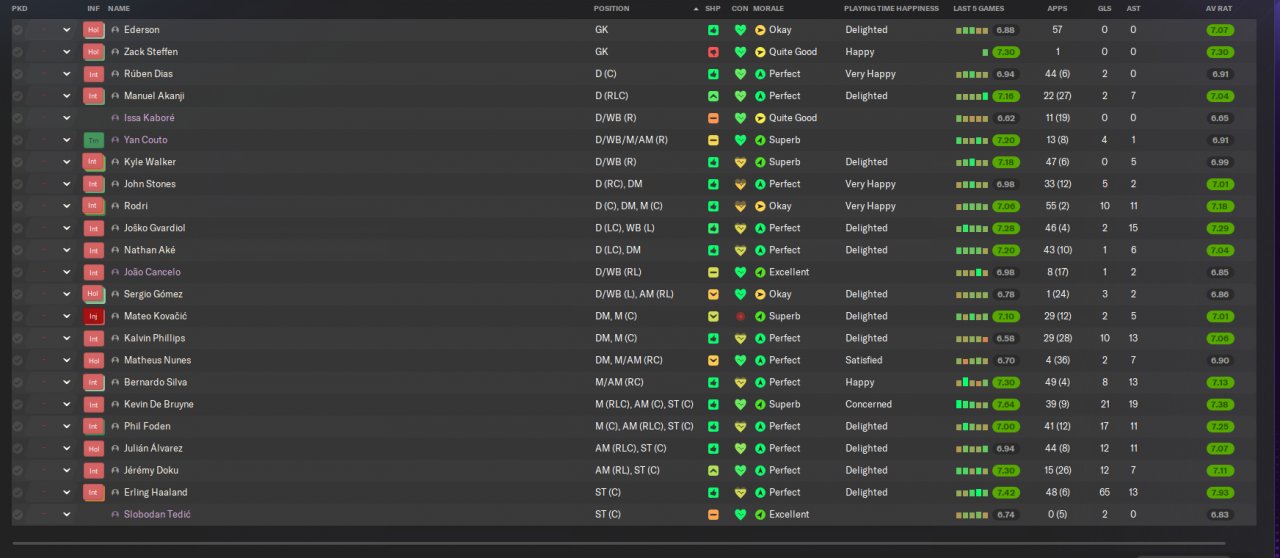Sort by the MORALE column header
The height and width of the screenshot is (558, 1280).
769,8
